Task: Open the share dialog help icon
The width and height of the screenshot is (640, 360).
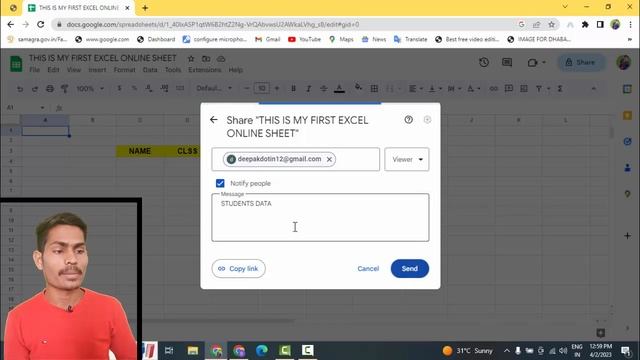Action: [x=409, y=120]
